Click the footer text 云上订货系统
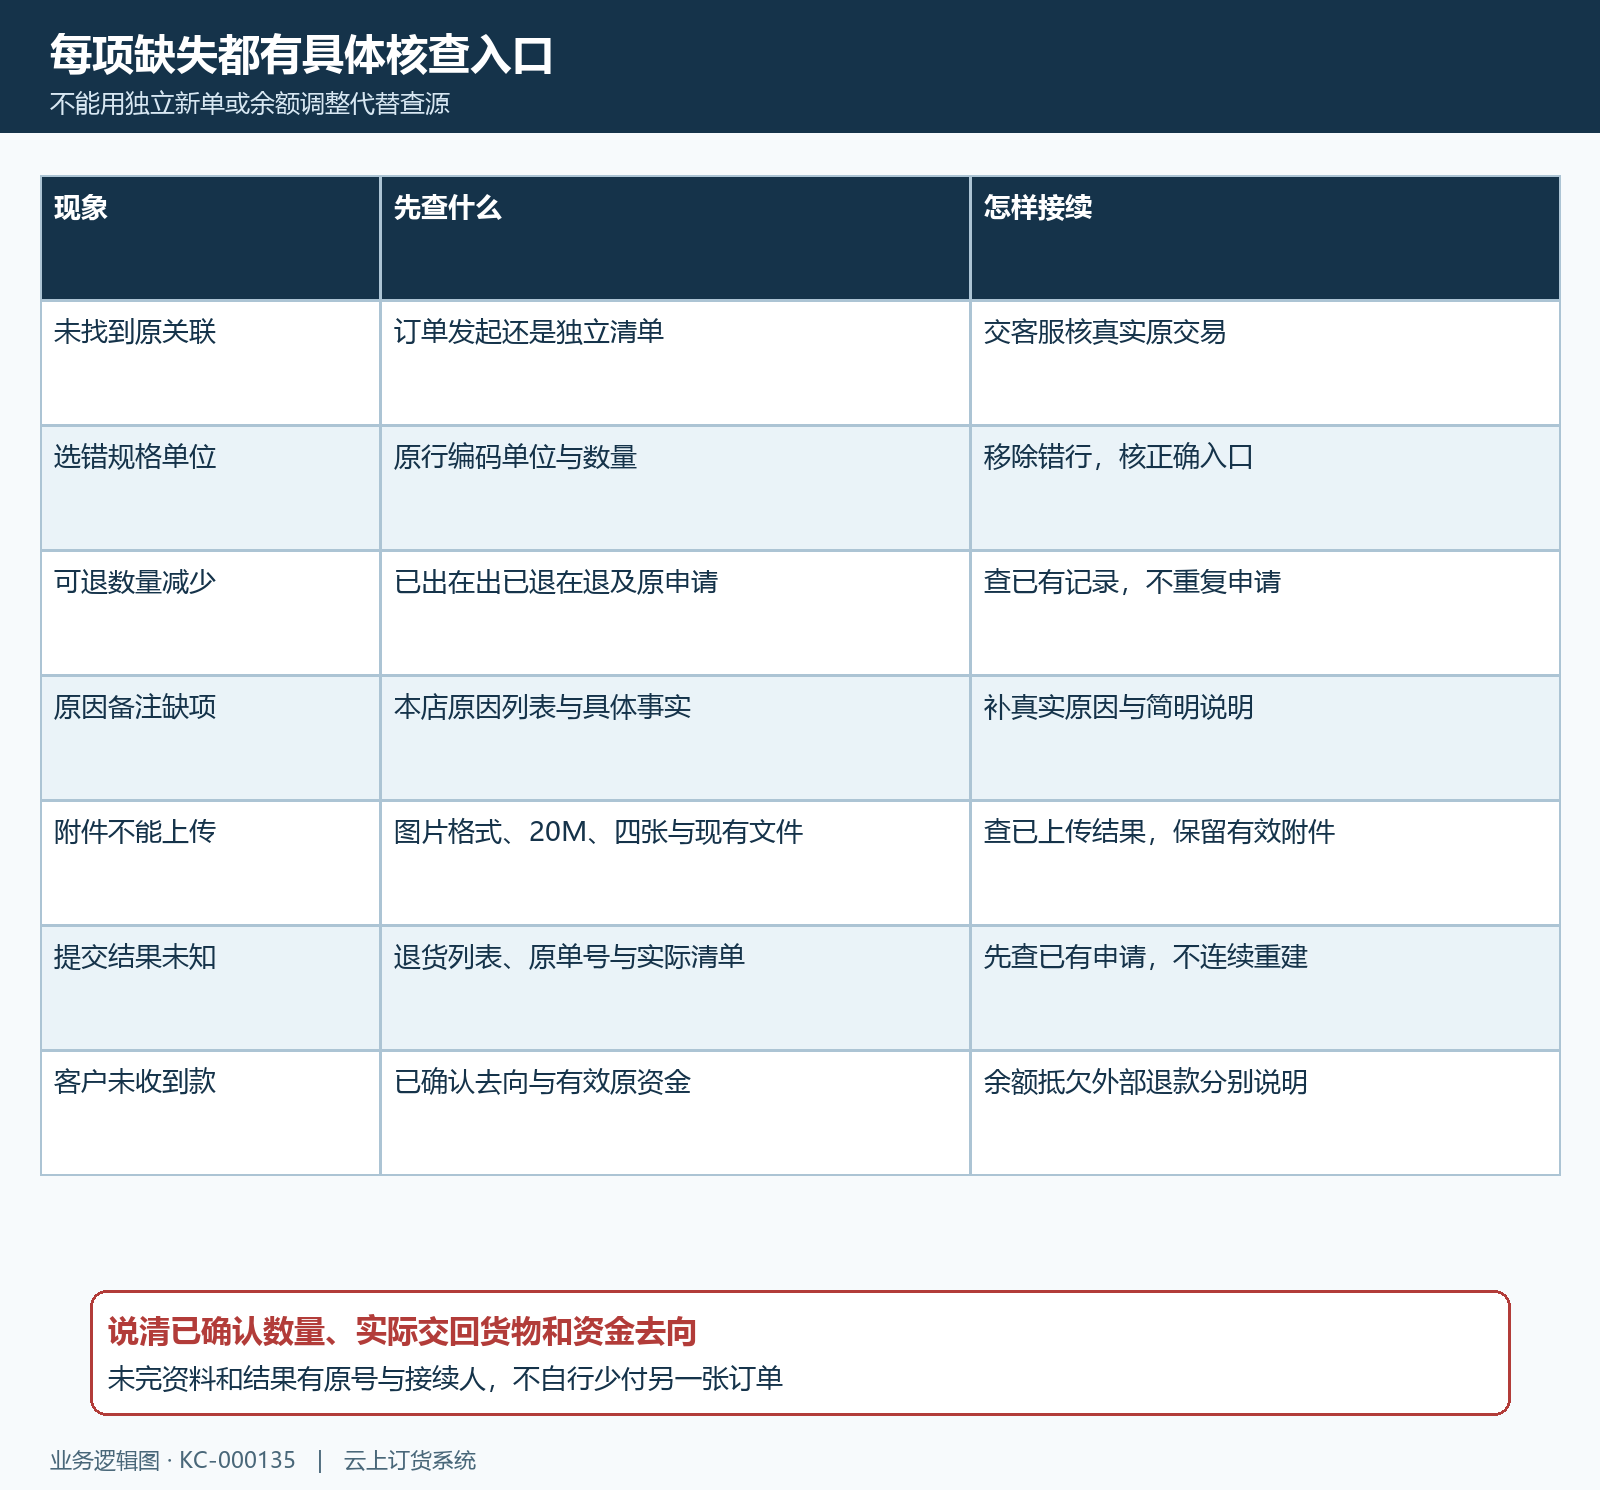Viewport: 1600px width, 1490px height. click(x=410, y=1460)
